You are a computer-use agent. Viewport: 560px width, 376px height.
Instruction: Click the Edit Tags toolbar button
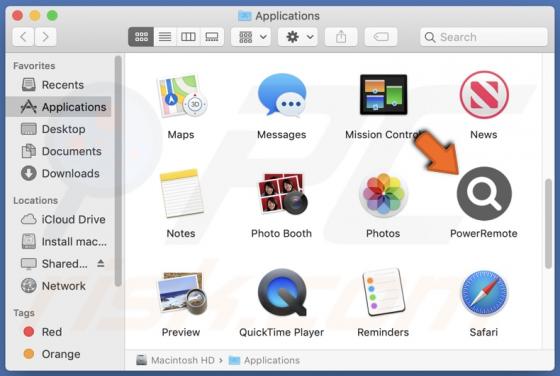pyautogui.click(x=381, y=37)
